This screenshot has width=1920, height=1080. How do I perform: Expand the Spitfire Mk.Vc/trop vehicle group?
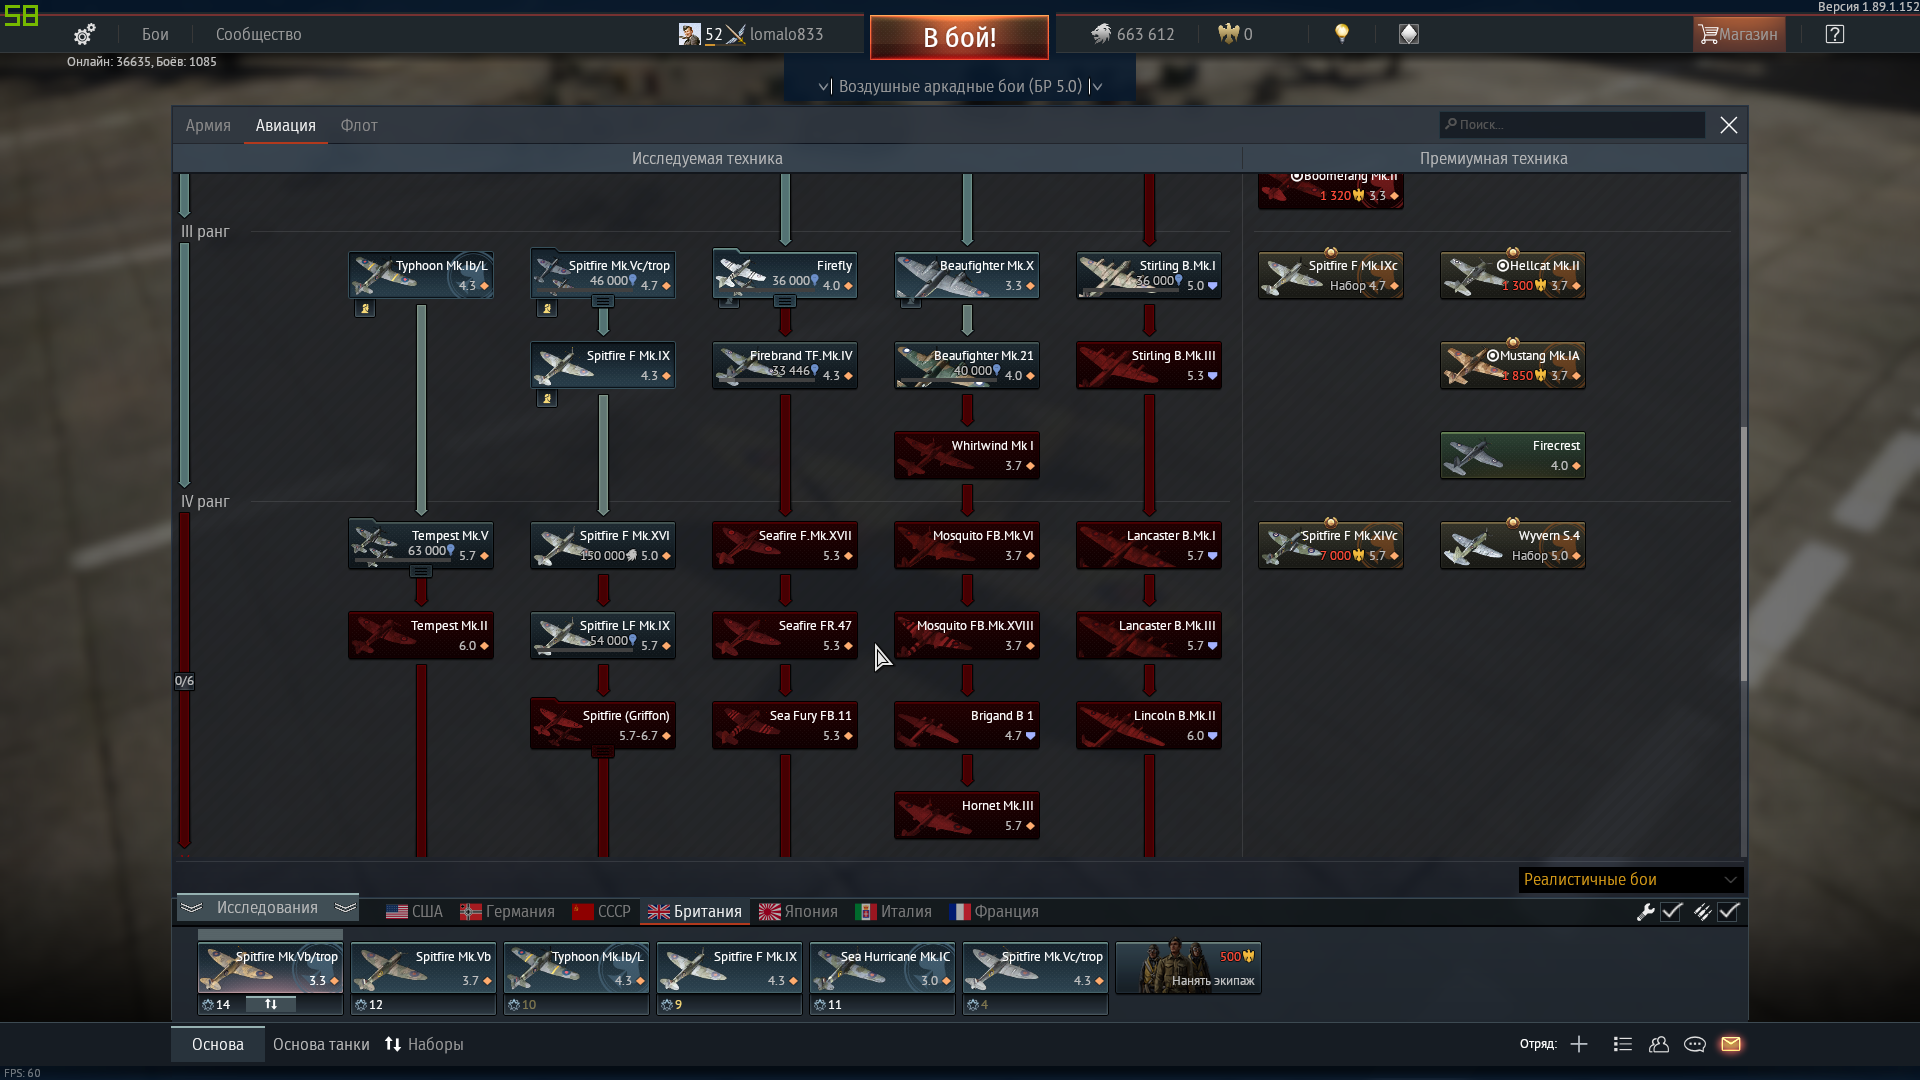point(602,301)
